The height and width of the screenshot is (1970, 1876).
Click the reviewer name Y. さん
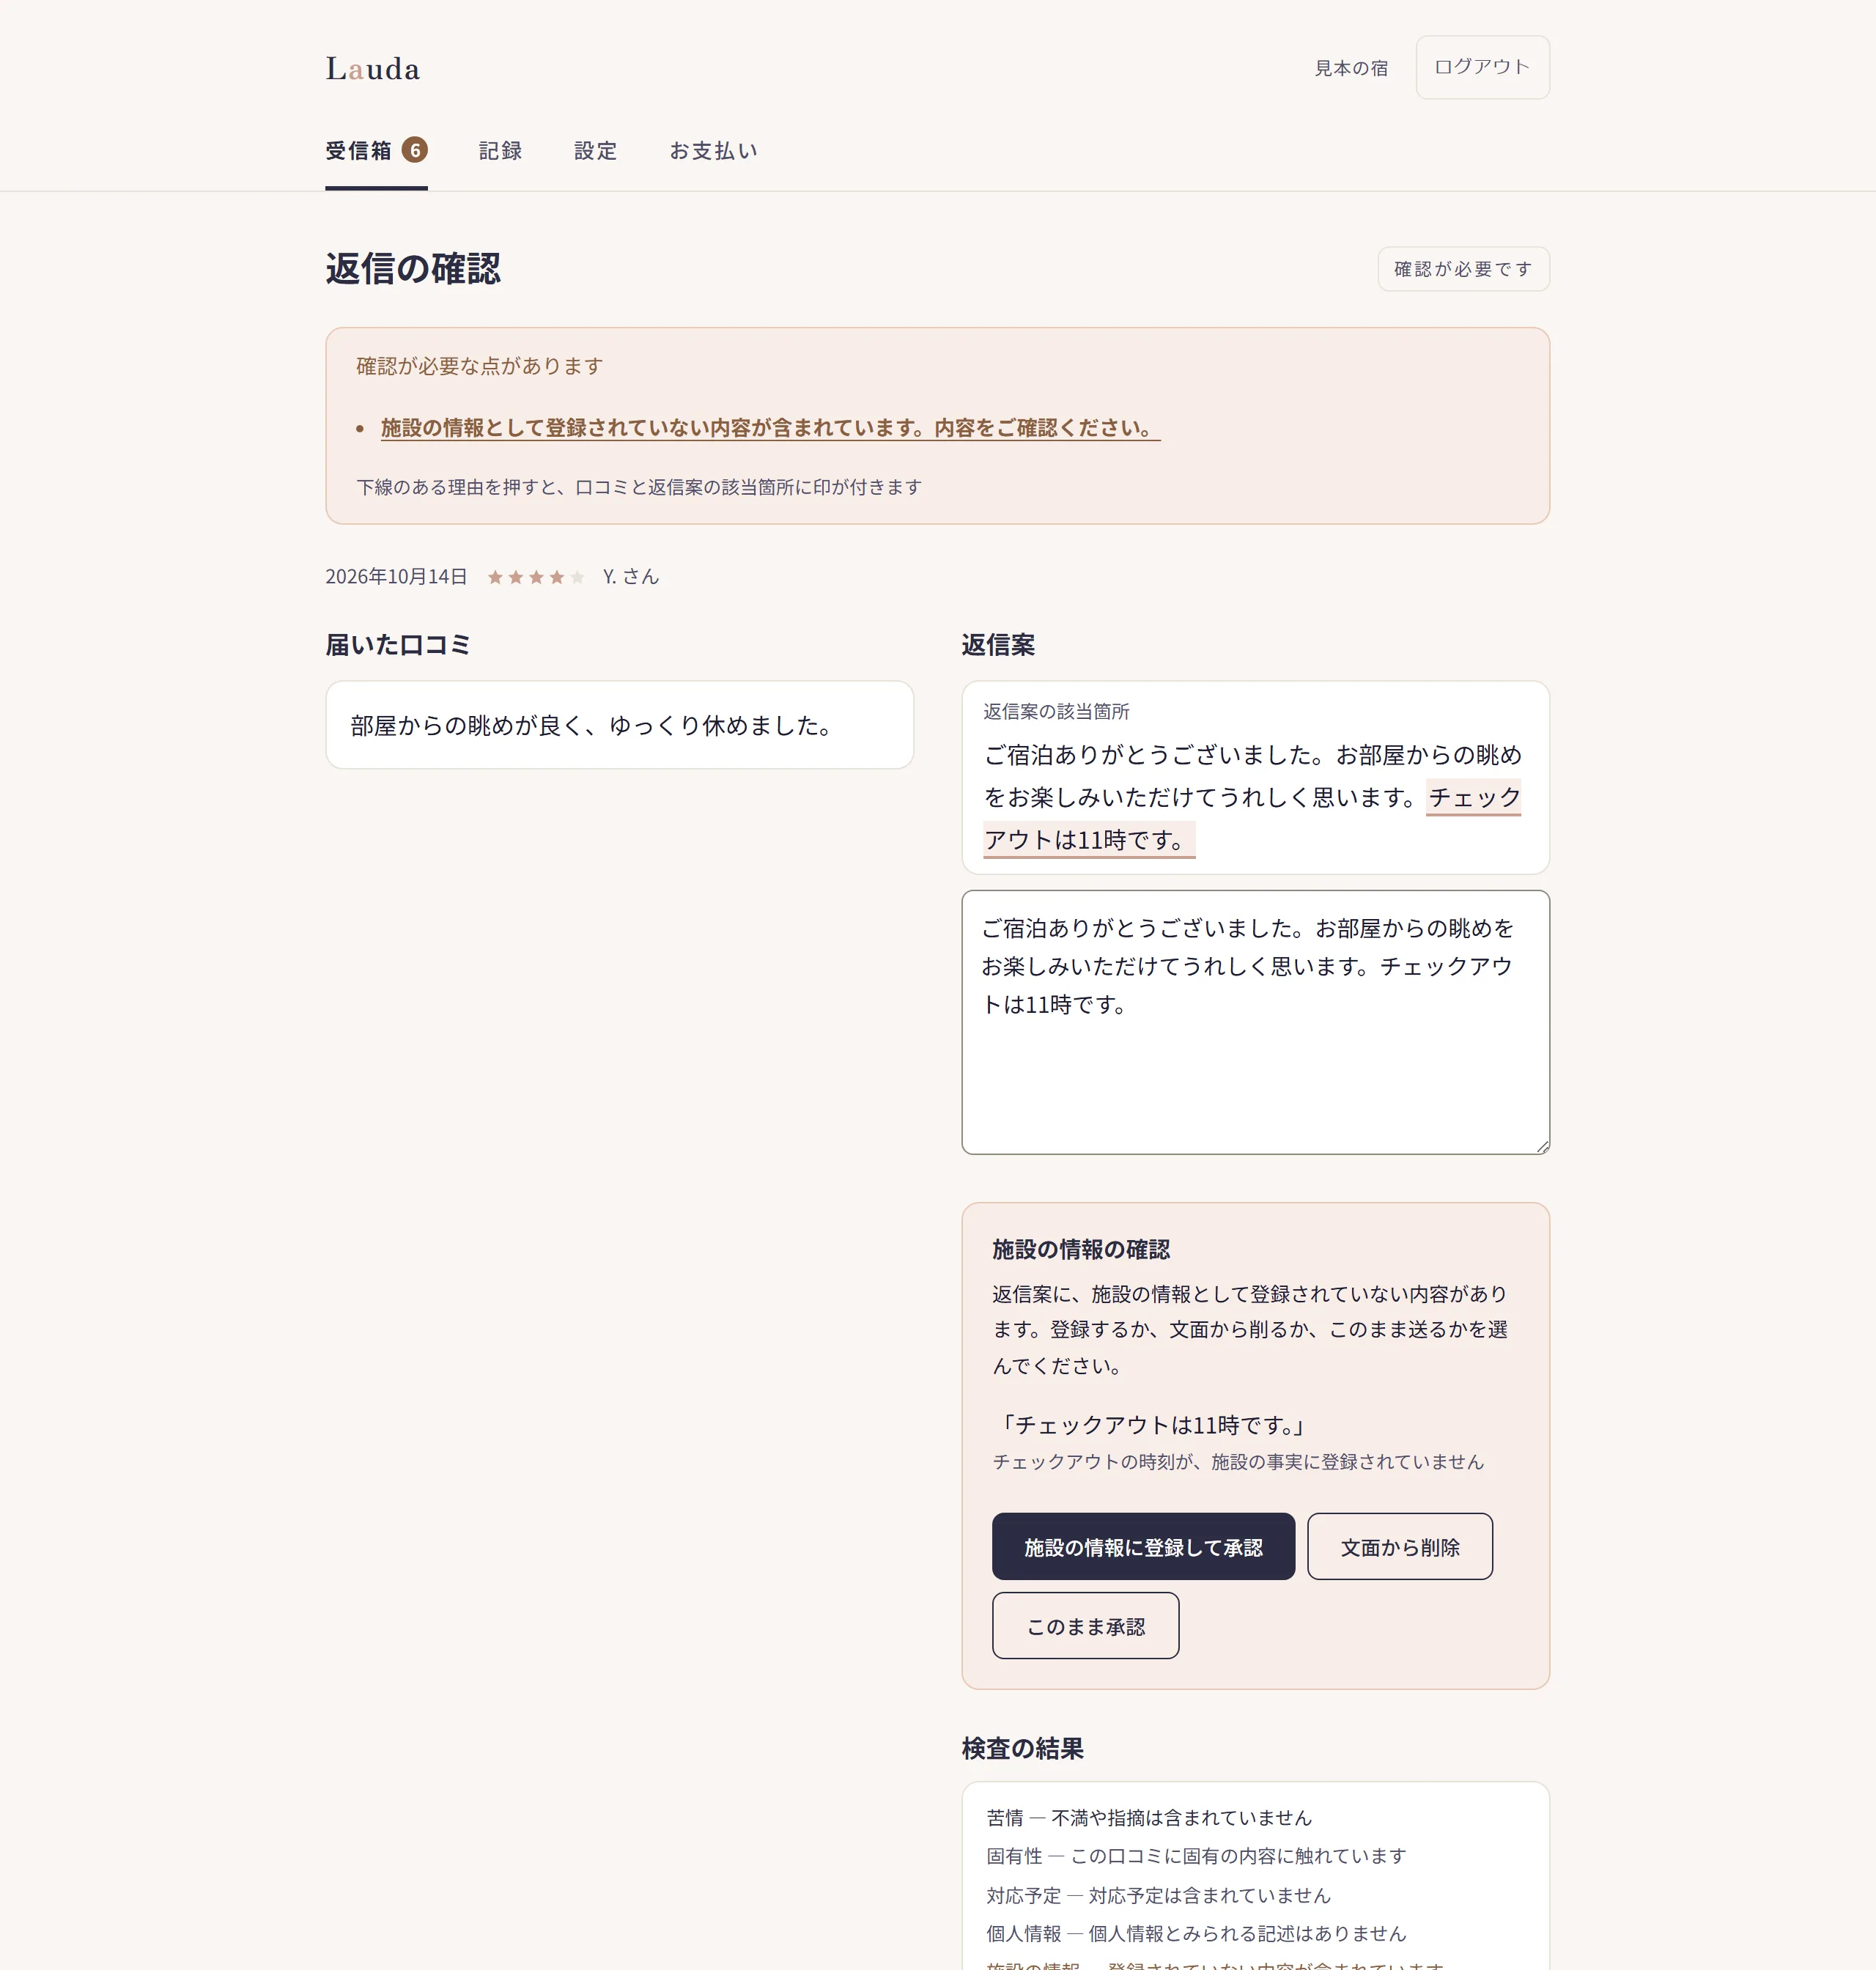coord(631,577)
